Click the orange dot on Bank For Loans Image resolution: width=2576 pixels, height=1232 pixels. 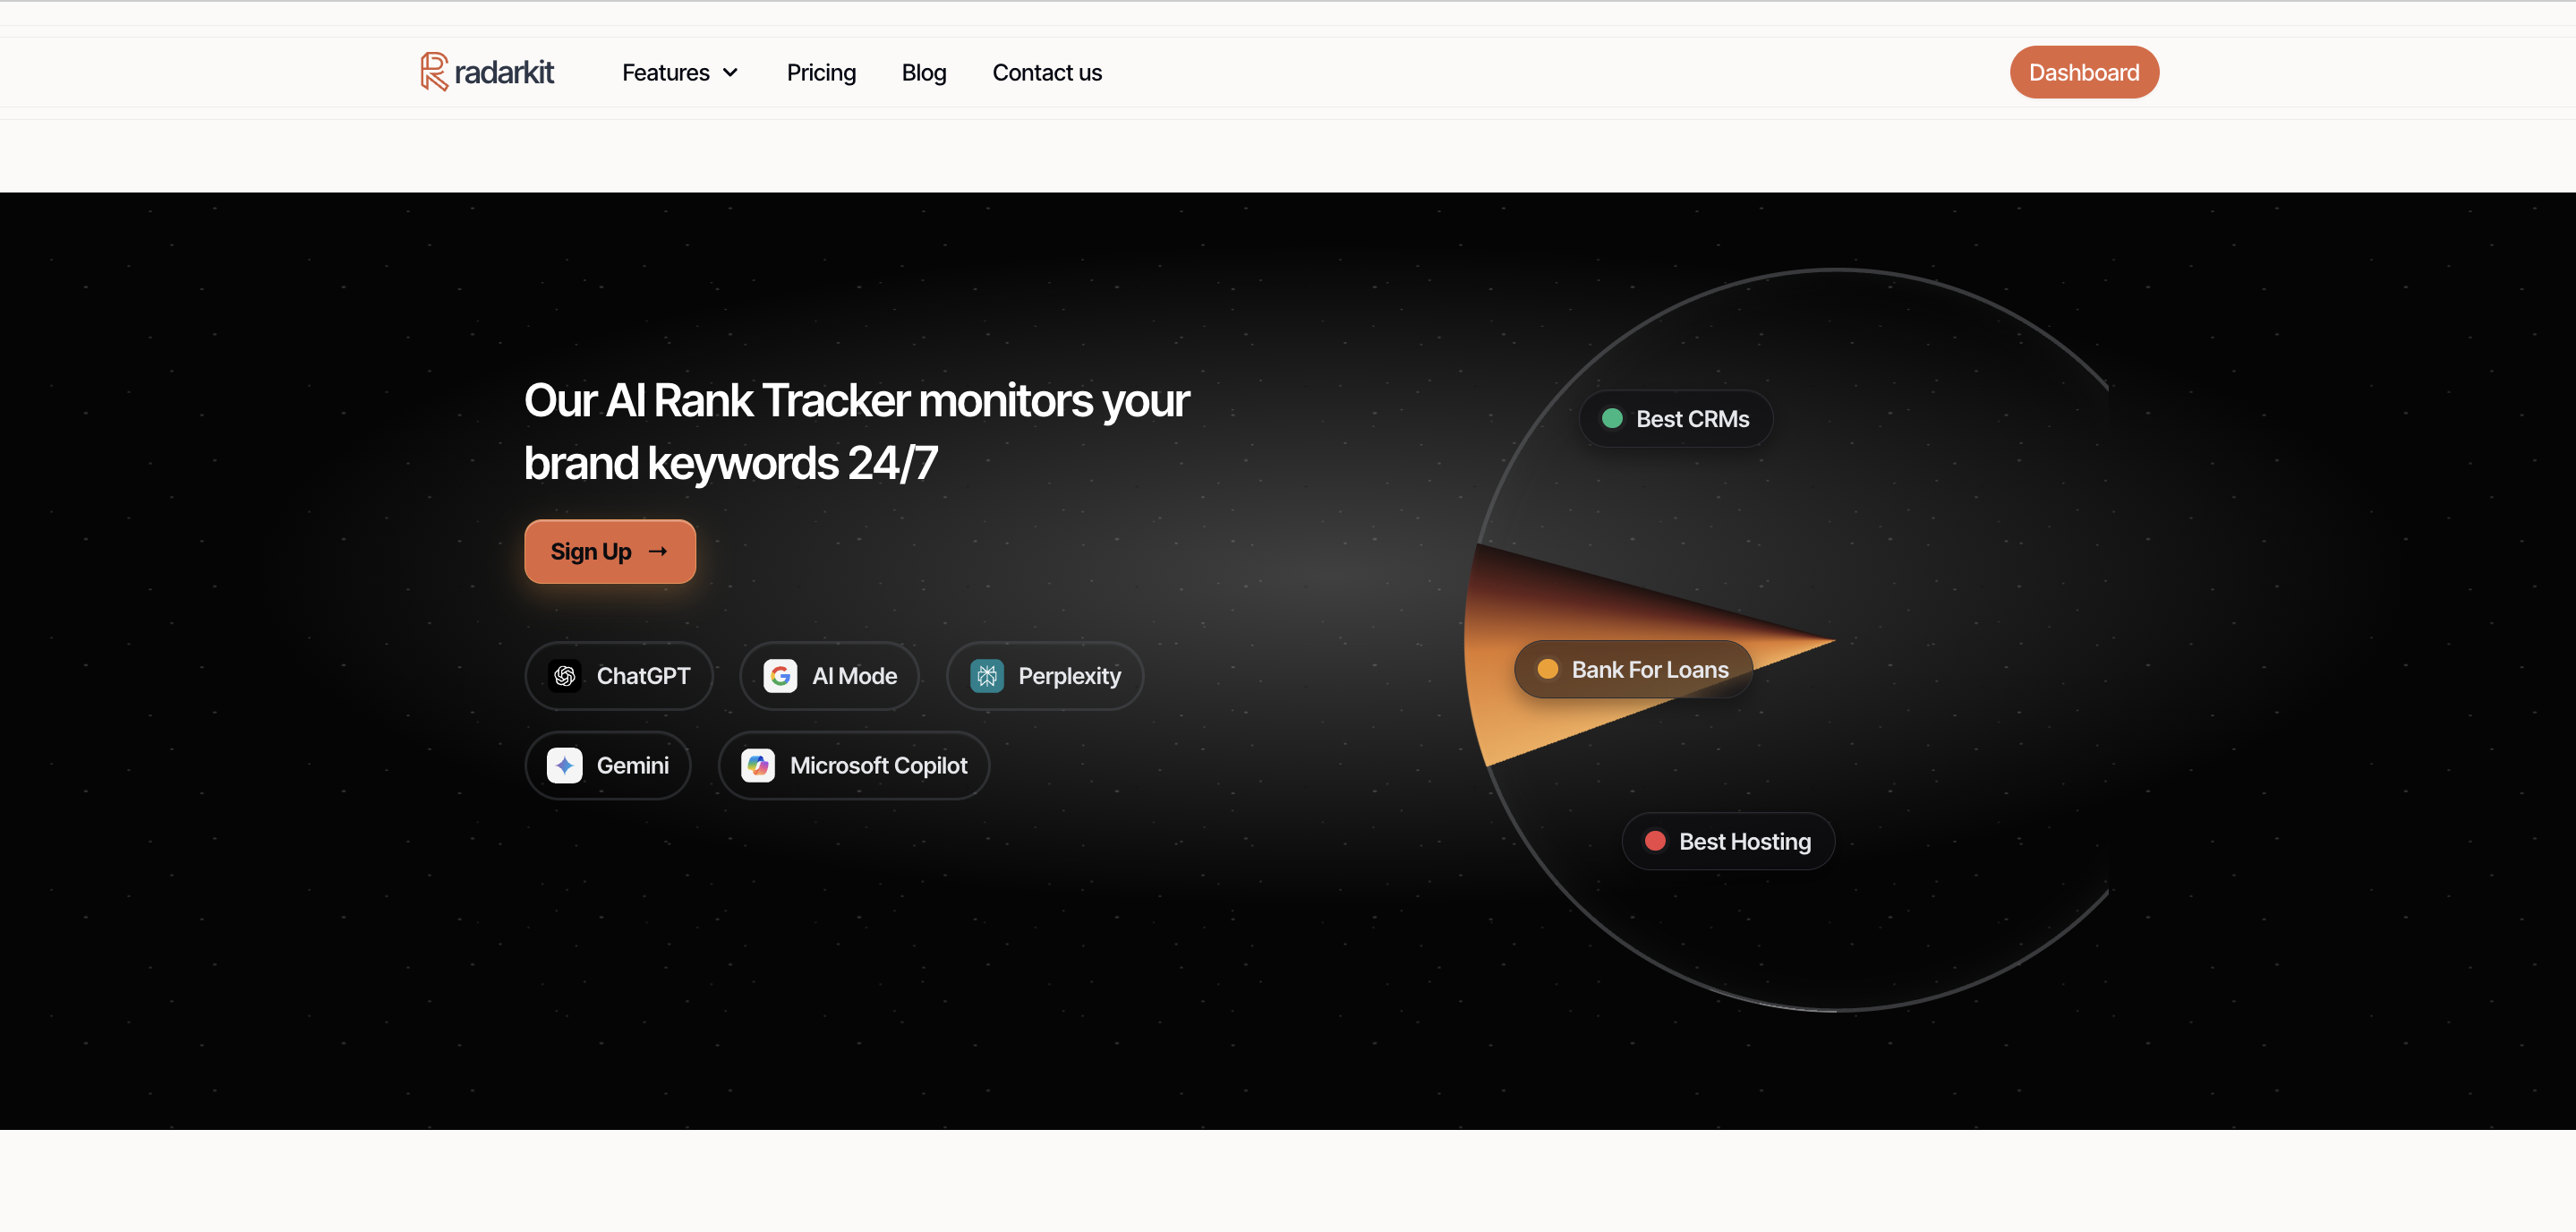pyautogui.click(x=1547, y=669)
